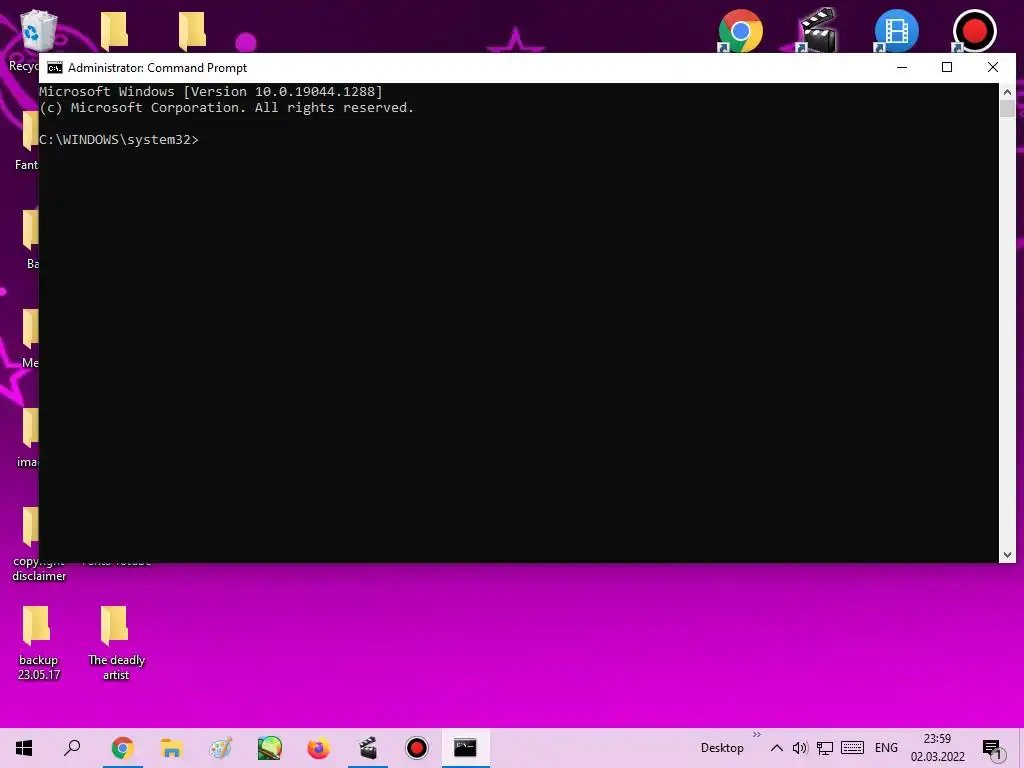Screen dimensions: 1024x768
Task: Click the Command Prompt title bar icon
Action: (55, 68)
